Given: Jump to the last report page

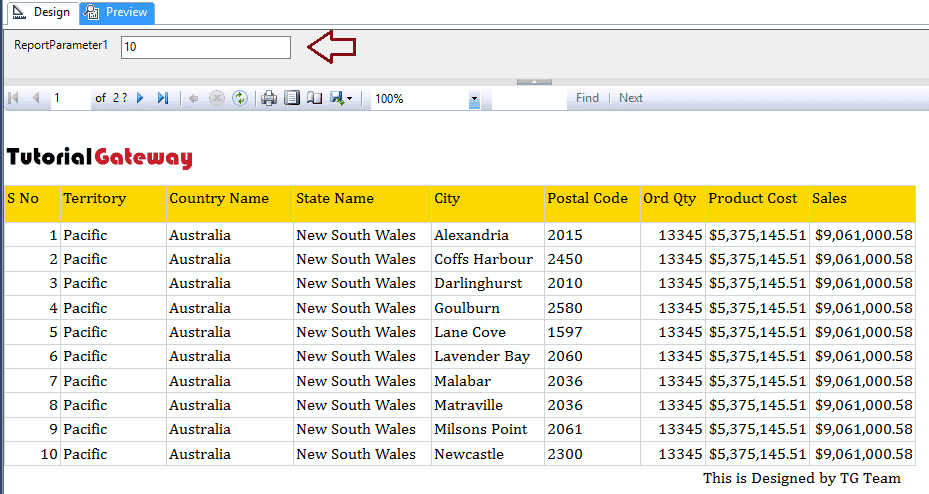Looking at the screenshot, I should pyautogui.click(x=163, y=98).
